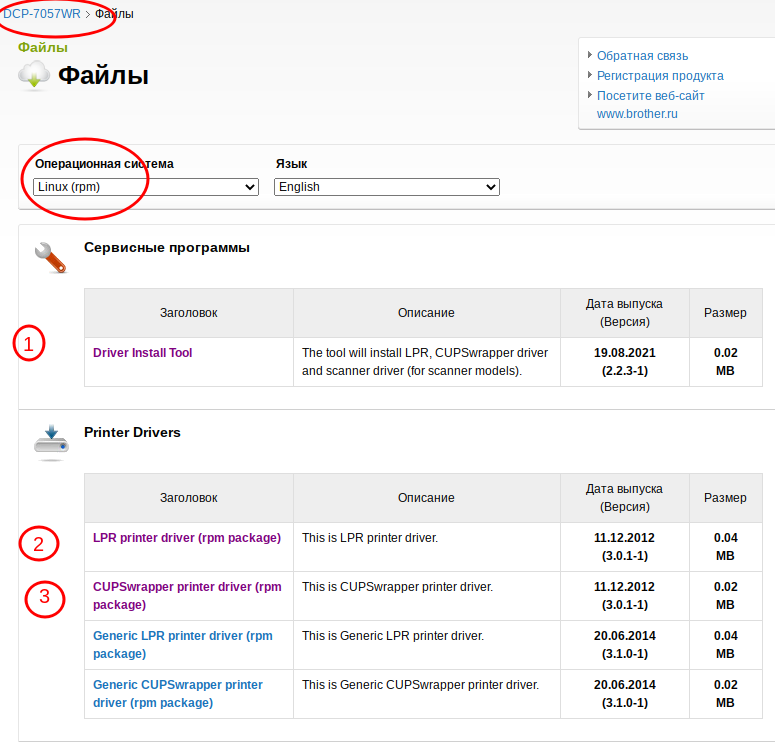Click the Заголовок header in Printer Drivers table
The image size is (775, 742).
(188, 497)
